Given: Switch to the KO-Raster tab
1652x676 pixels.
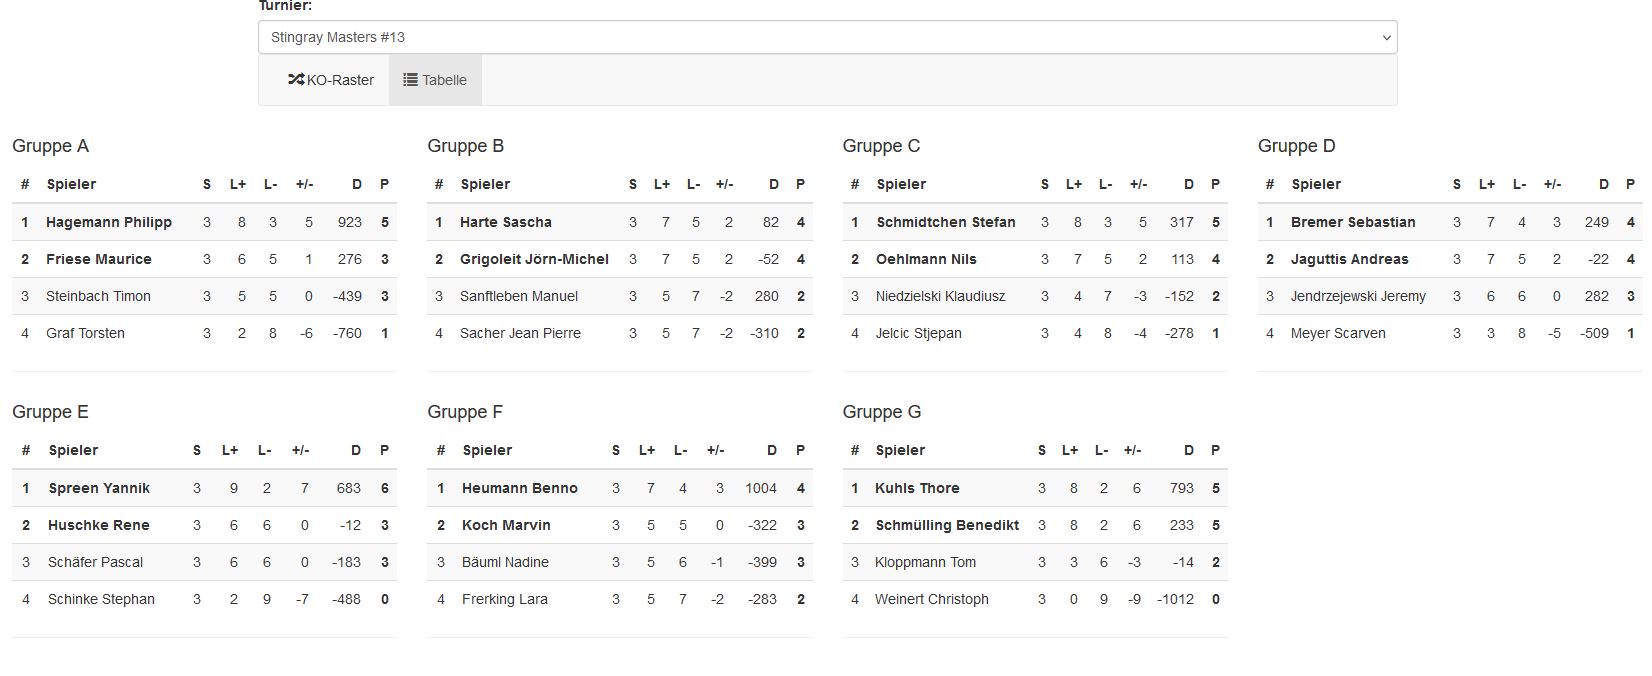Looking at the screenshot, I should pyautogui.click(x=331, y=80).
